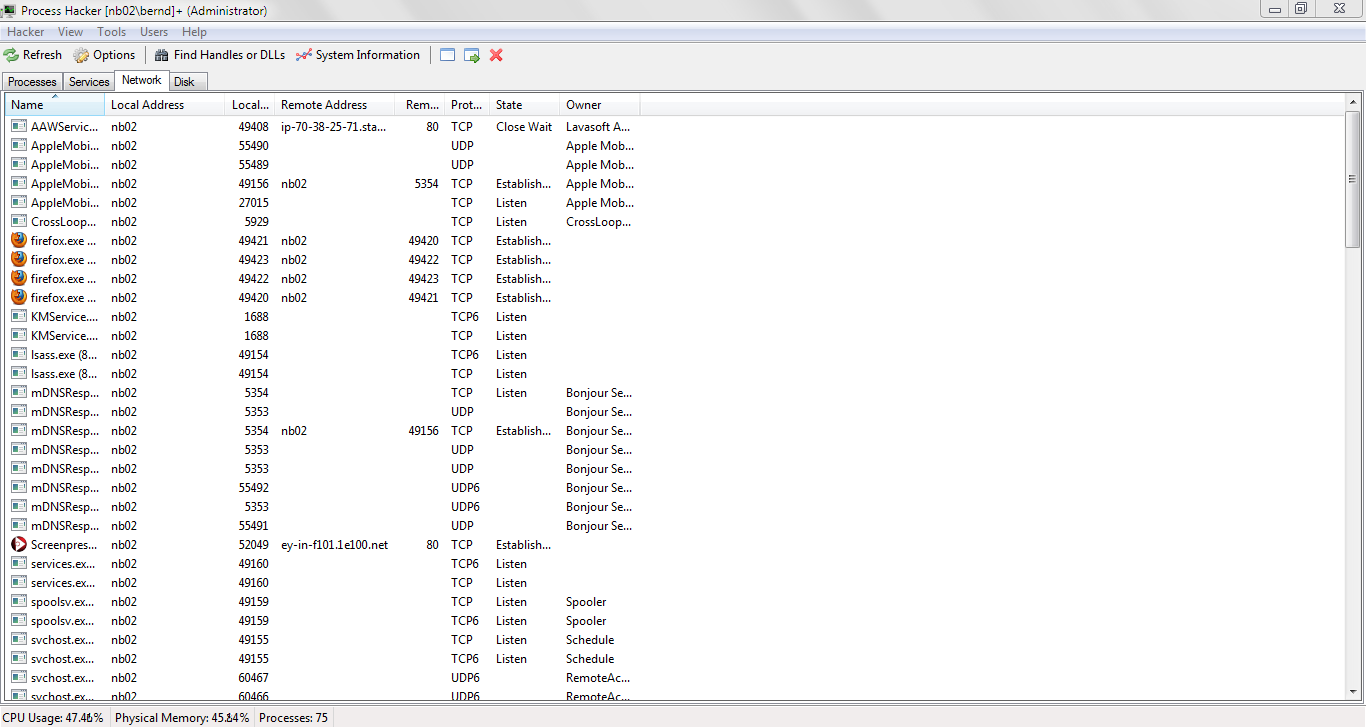Click the Find Window toolbar icon
Viewport: 1366px width, 728px height.
tap(447, 55)
